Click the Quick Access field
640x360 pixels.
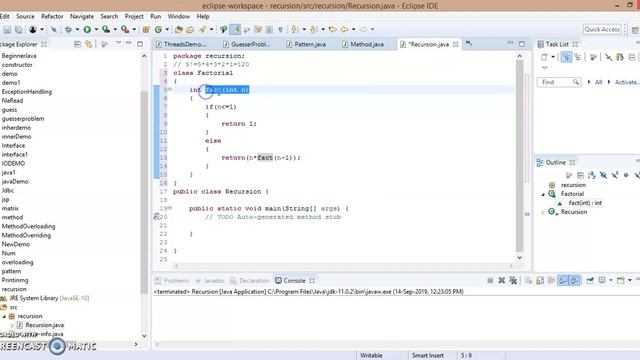(602, 29)
